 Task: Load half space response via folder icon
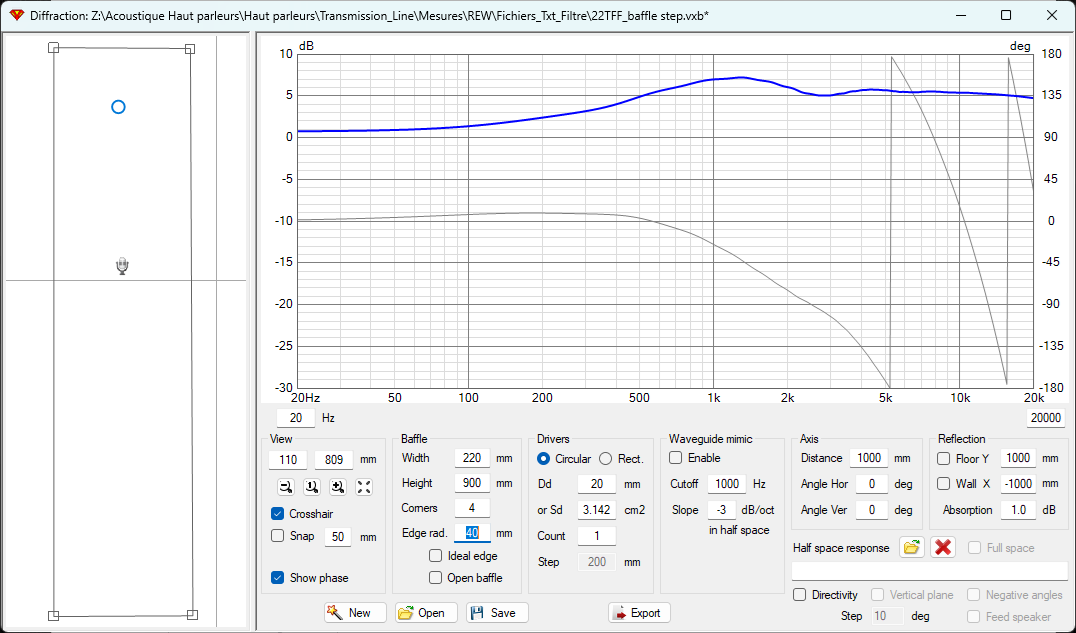(x=911, y=547)
